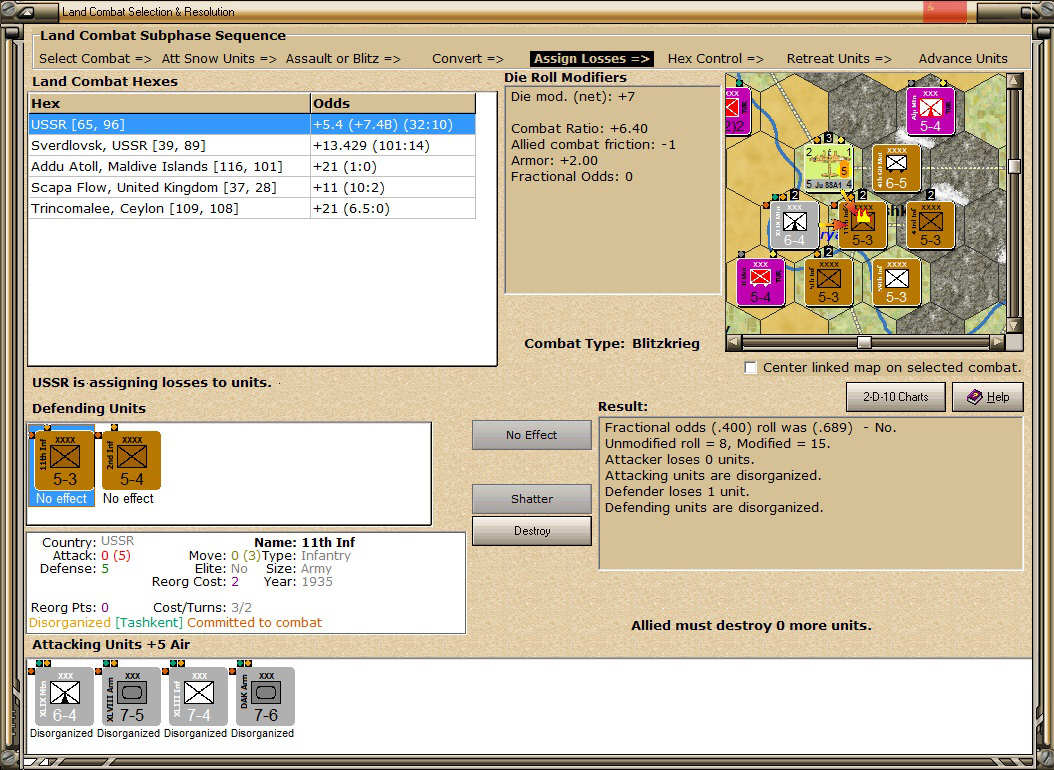Open the 2-D-10 Charts

coord(895,397)
